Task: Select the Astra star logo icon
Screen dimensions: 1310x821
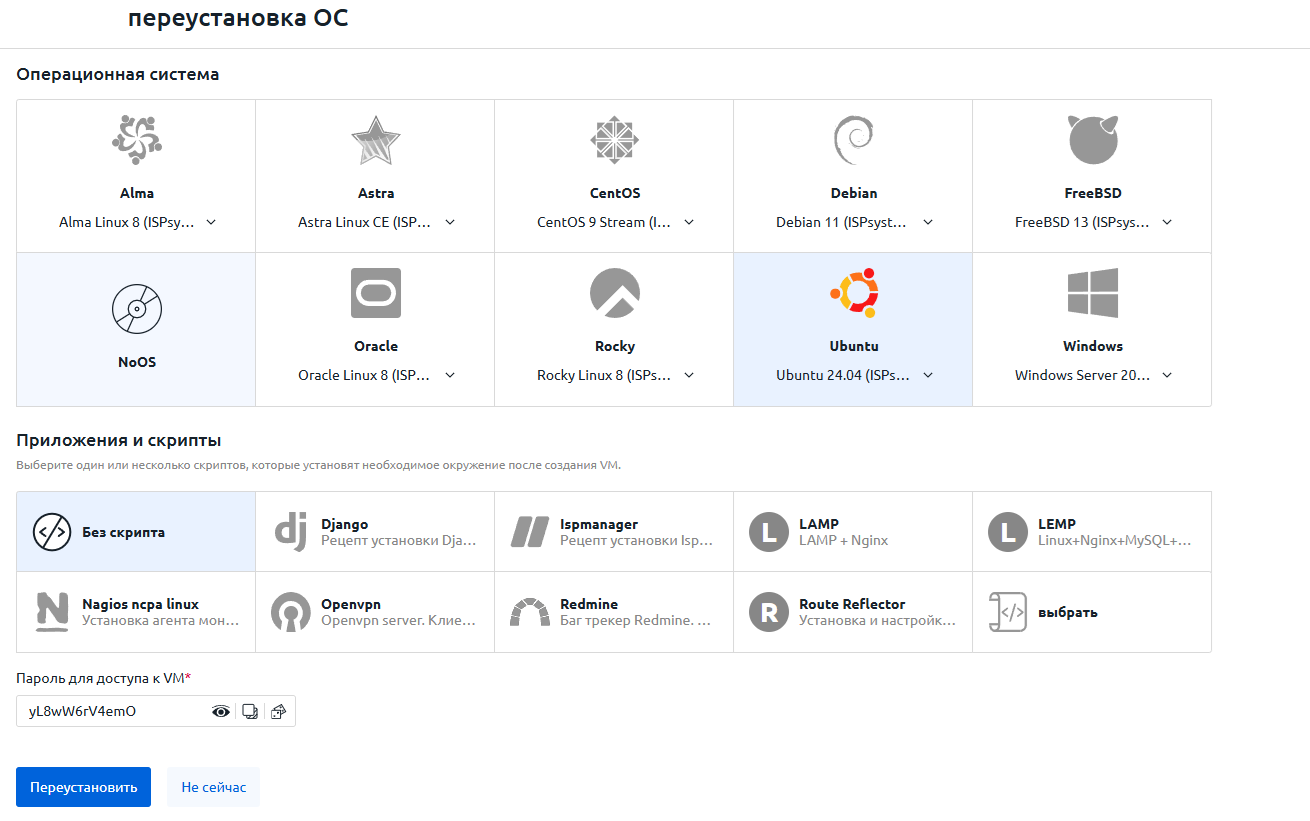Action: [x=375, y=140]
